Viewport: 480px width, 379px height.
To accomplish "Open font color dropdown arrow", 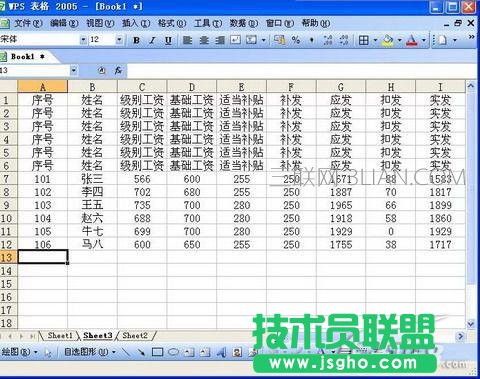I will [x=424, y=40].
